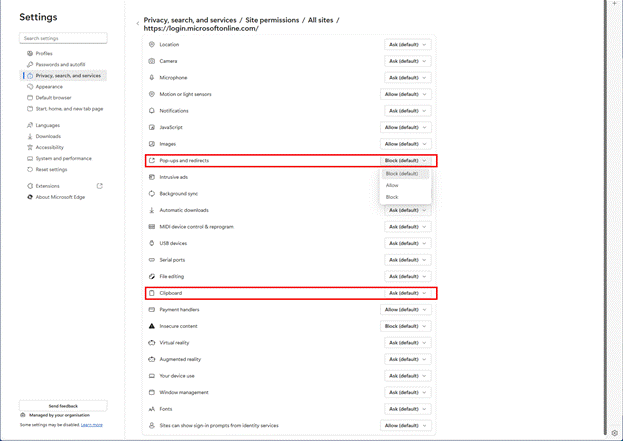Click the Microphone icon
623x441 pixels.
152,78
